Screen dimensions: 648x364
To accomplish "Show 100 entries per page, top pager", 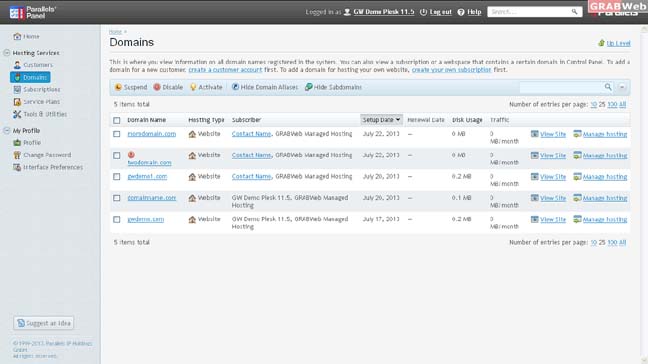I will (x=612, y=105).
